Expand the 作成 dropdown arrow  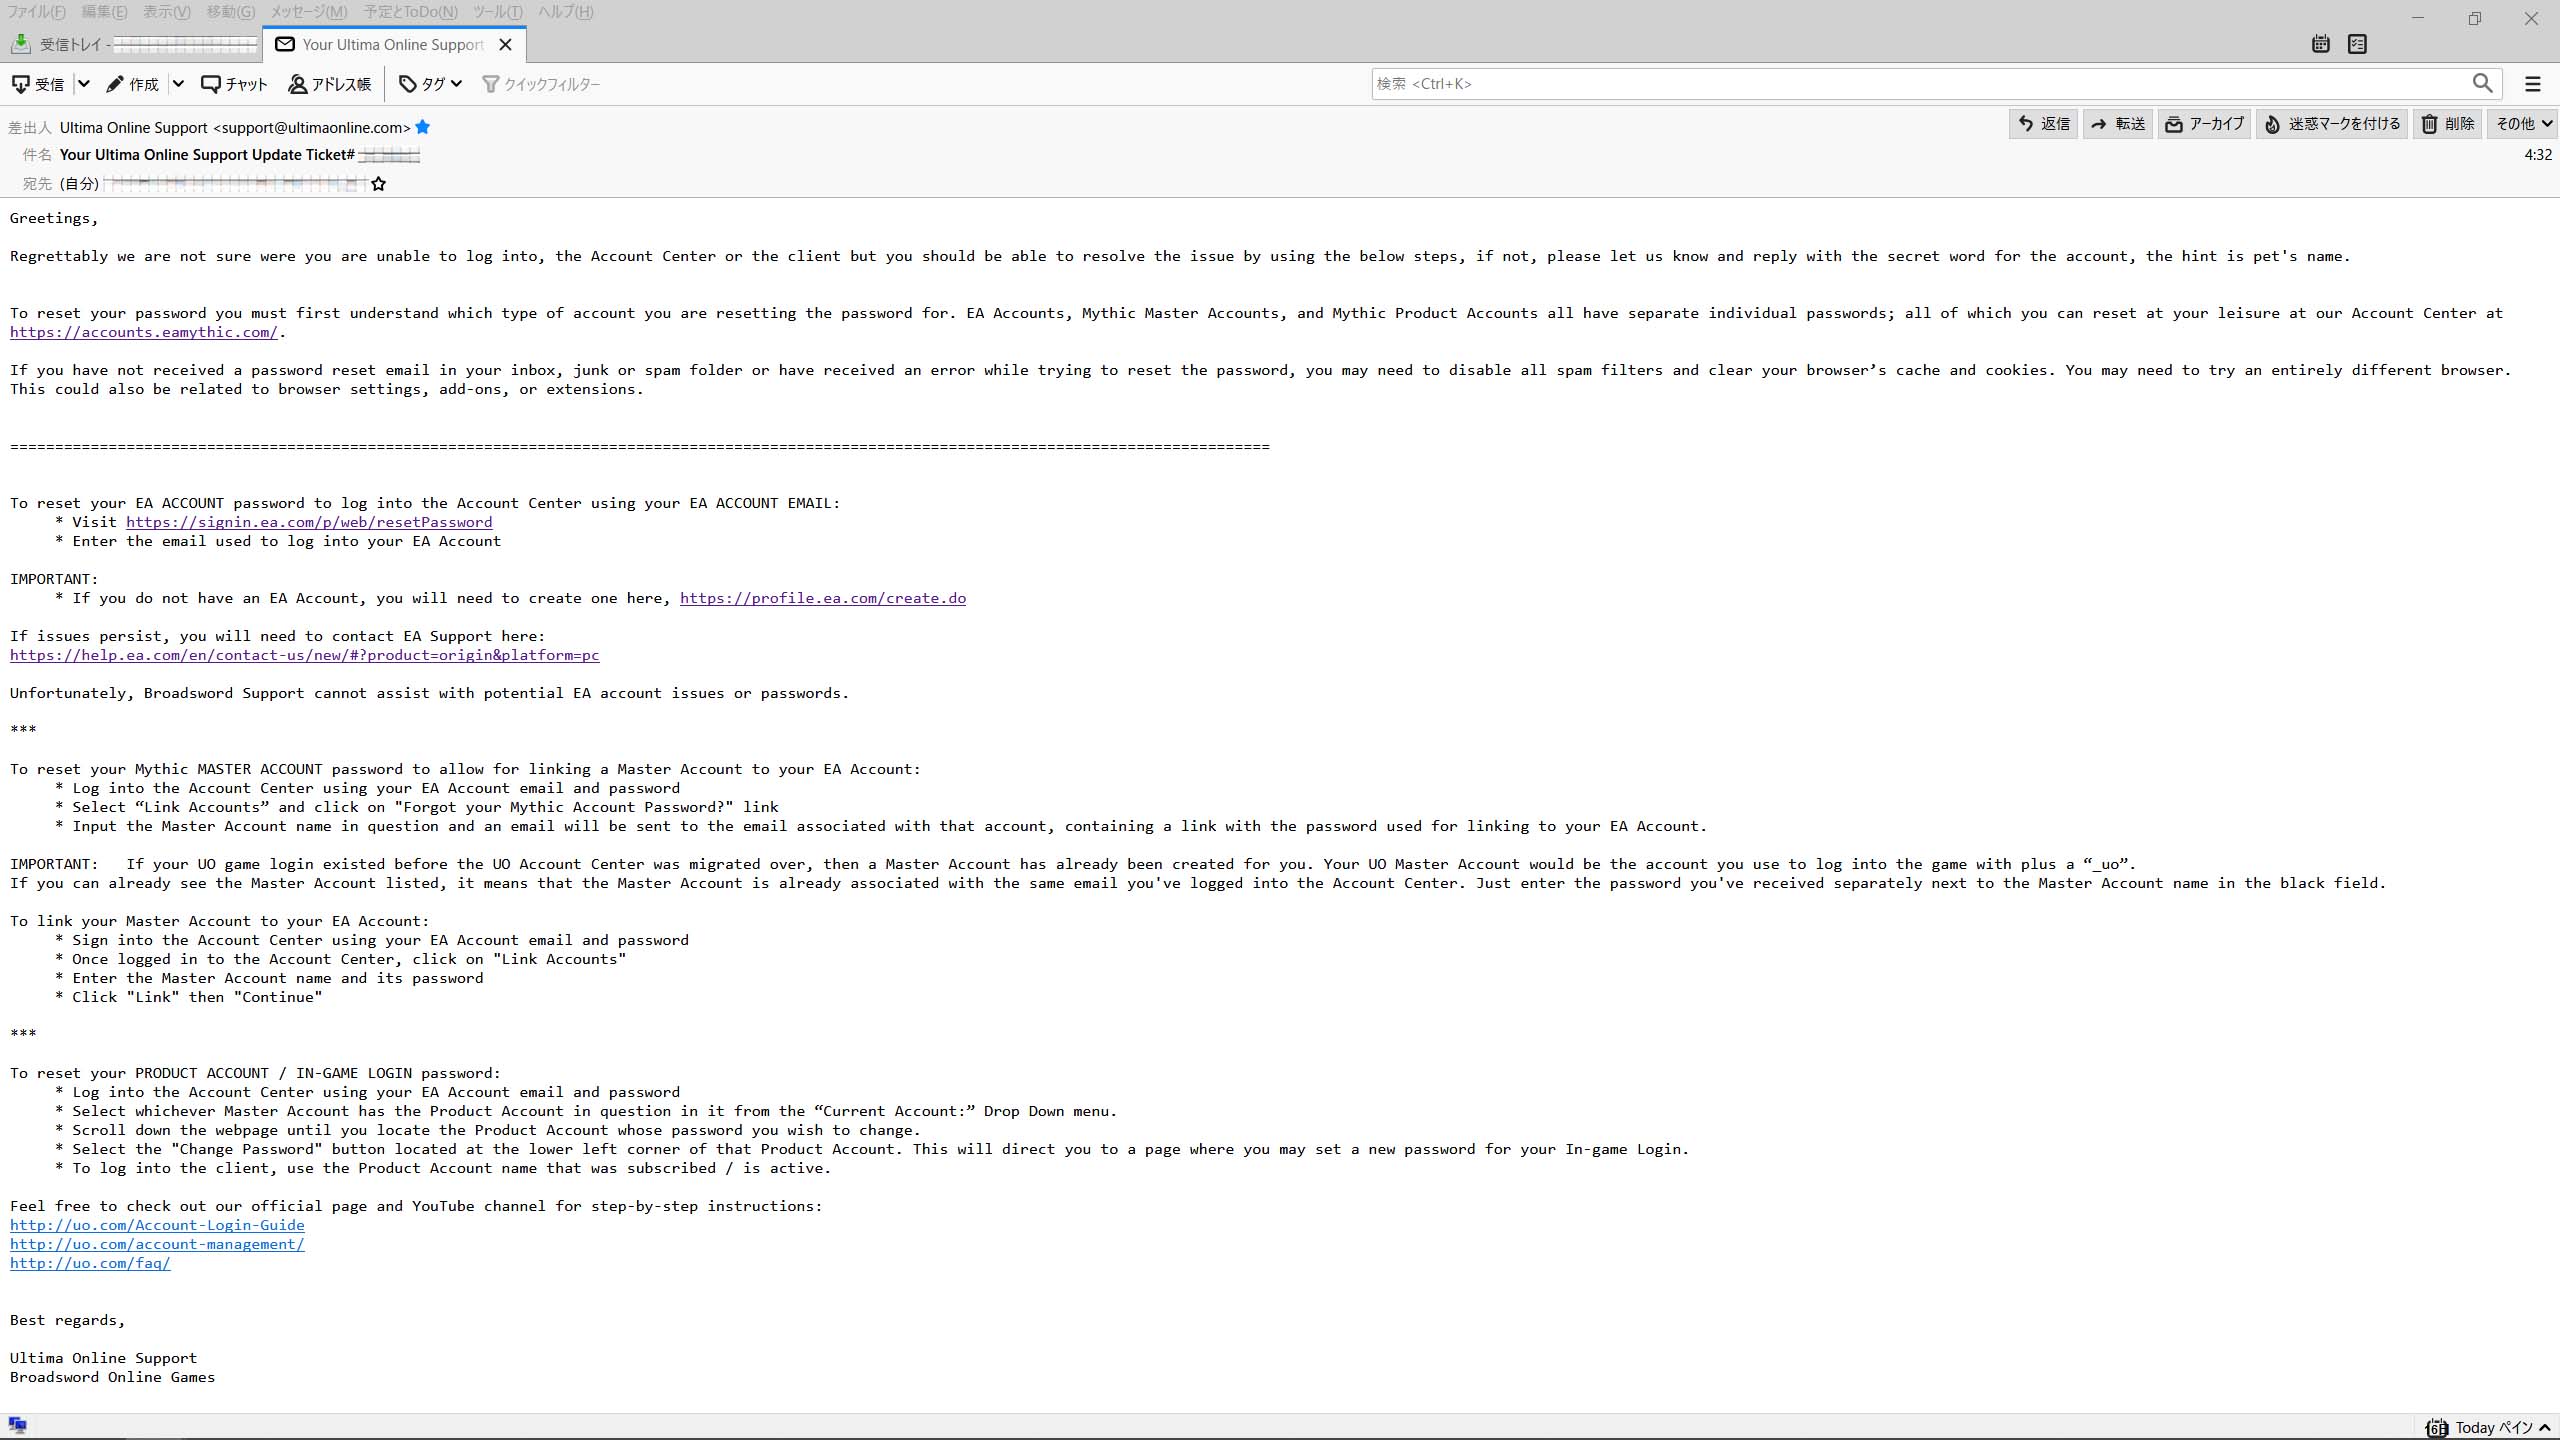178,84
